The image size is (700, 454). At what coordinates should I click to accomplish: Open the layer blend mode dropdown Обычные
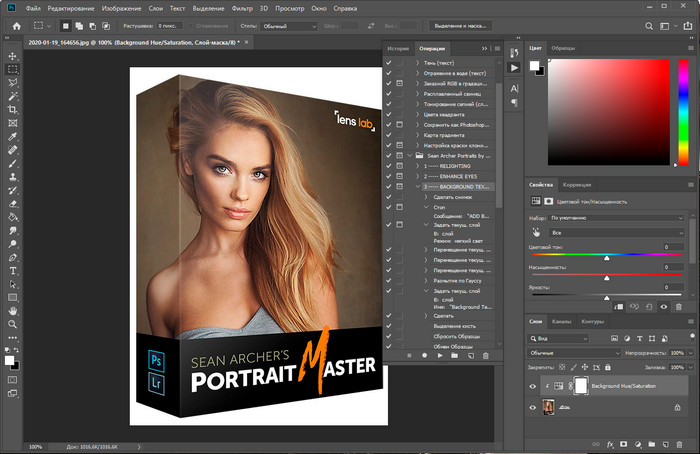(575, 354)
